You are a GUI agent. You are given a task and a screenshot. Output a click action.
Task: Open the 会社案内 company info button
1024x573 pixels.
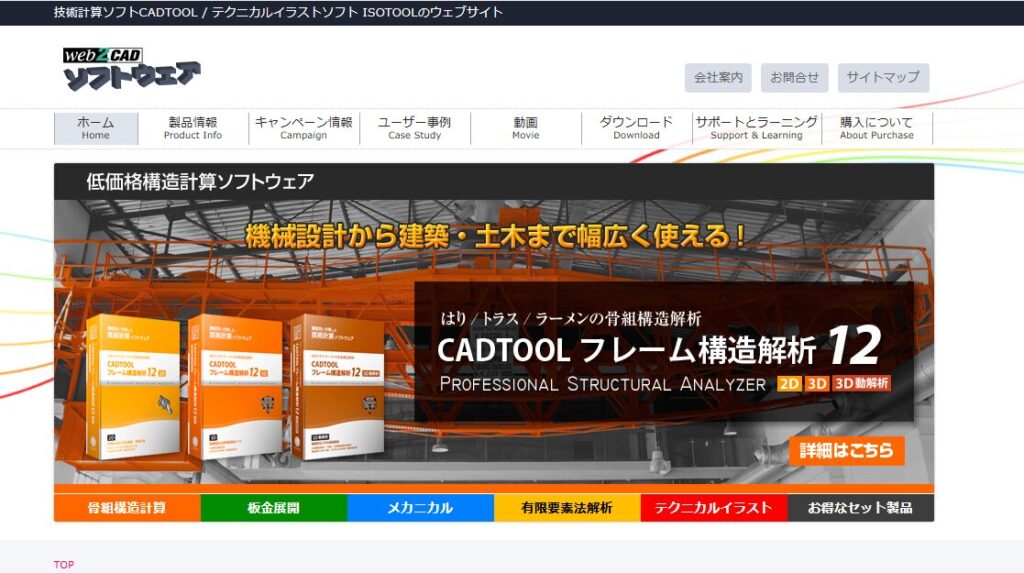(718, 77)
